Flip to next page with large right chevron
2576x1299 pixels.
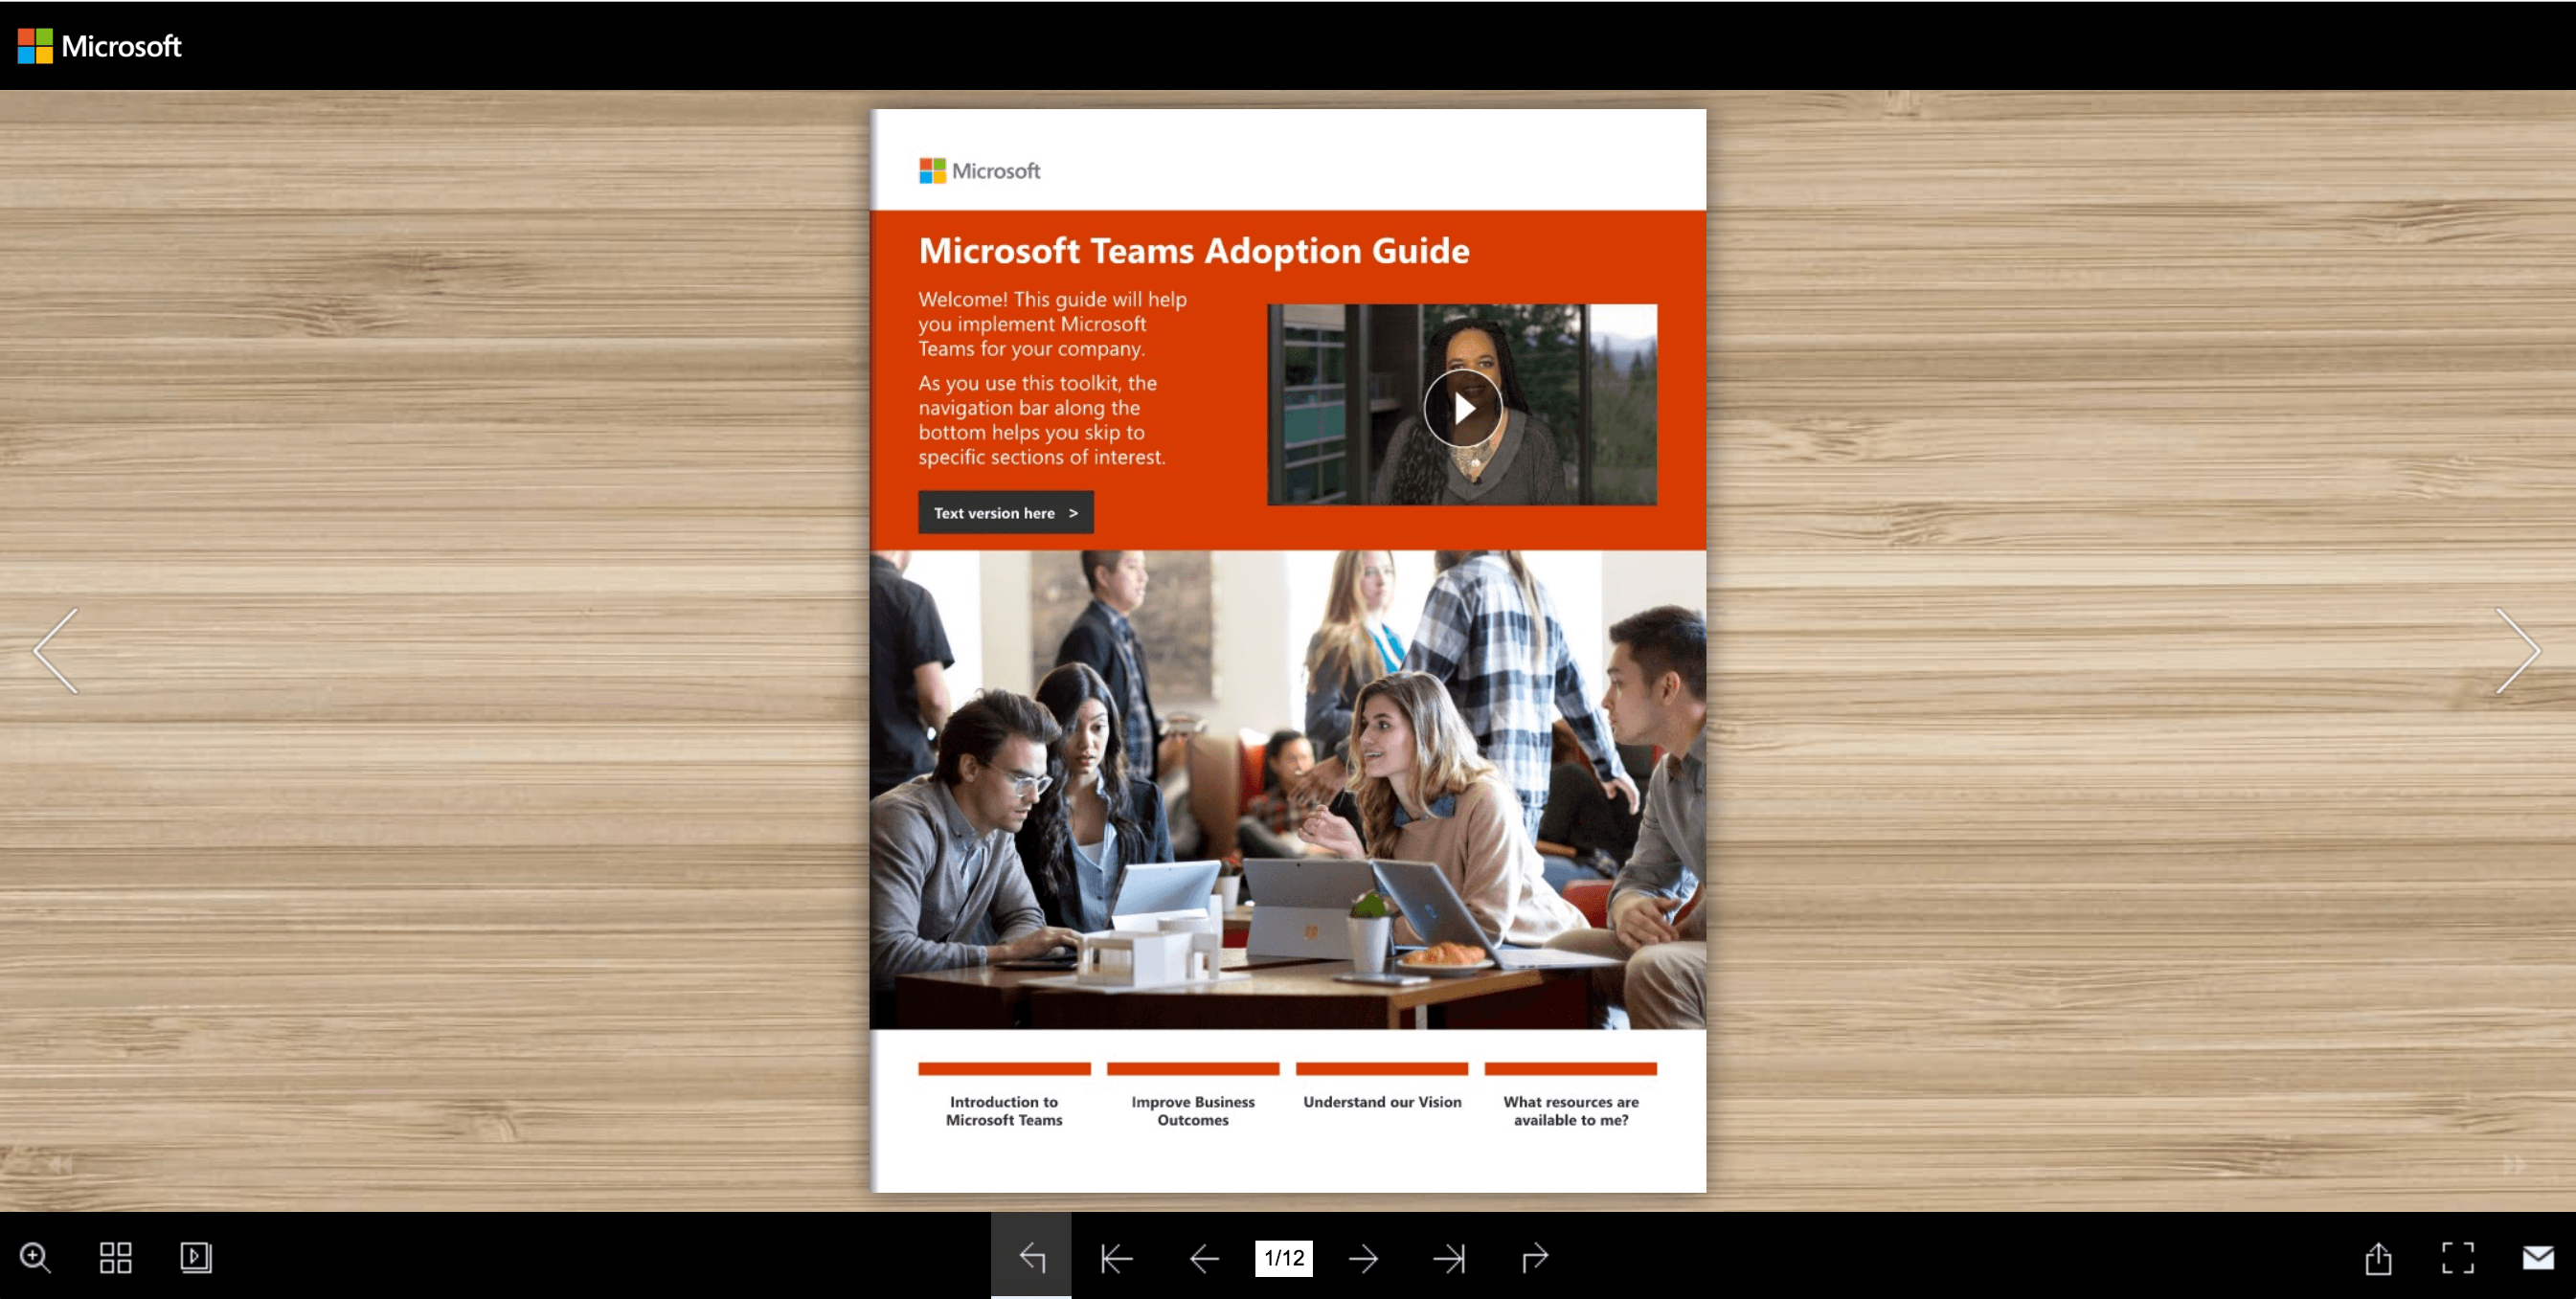point(2518,650)
